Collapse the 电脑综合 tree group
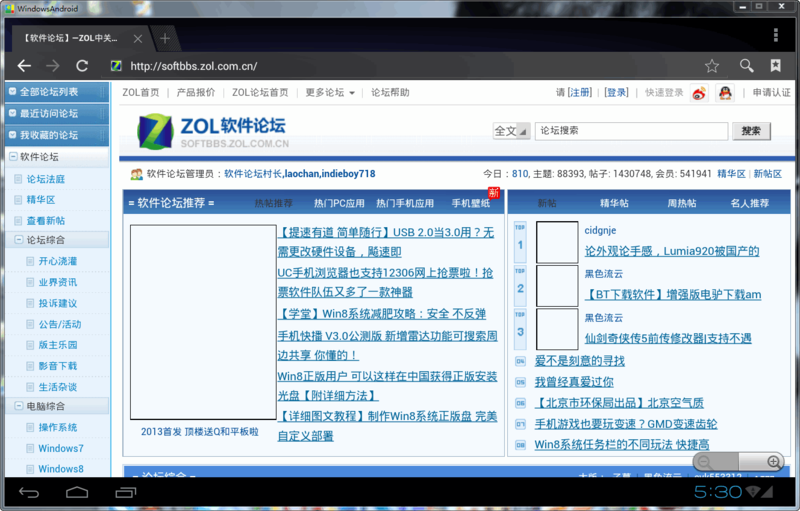This screenshot has width=800, height=511. (x=18, y=406)
